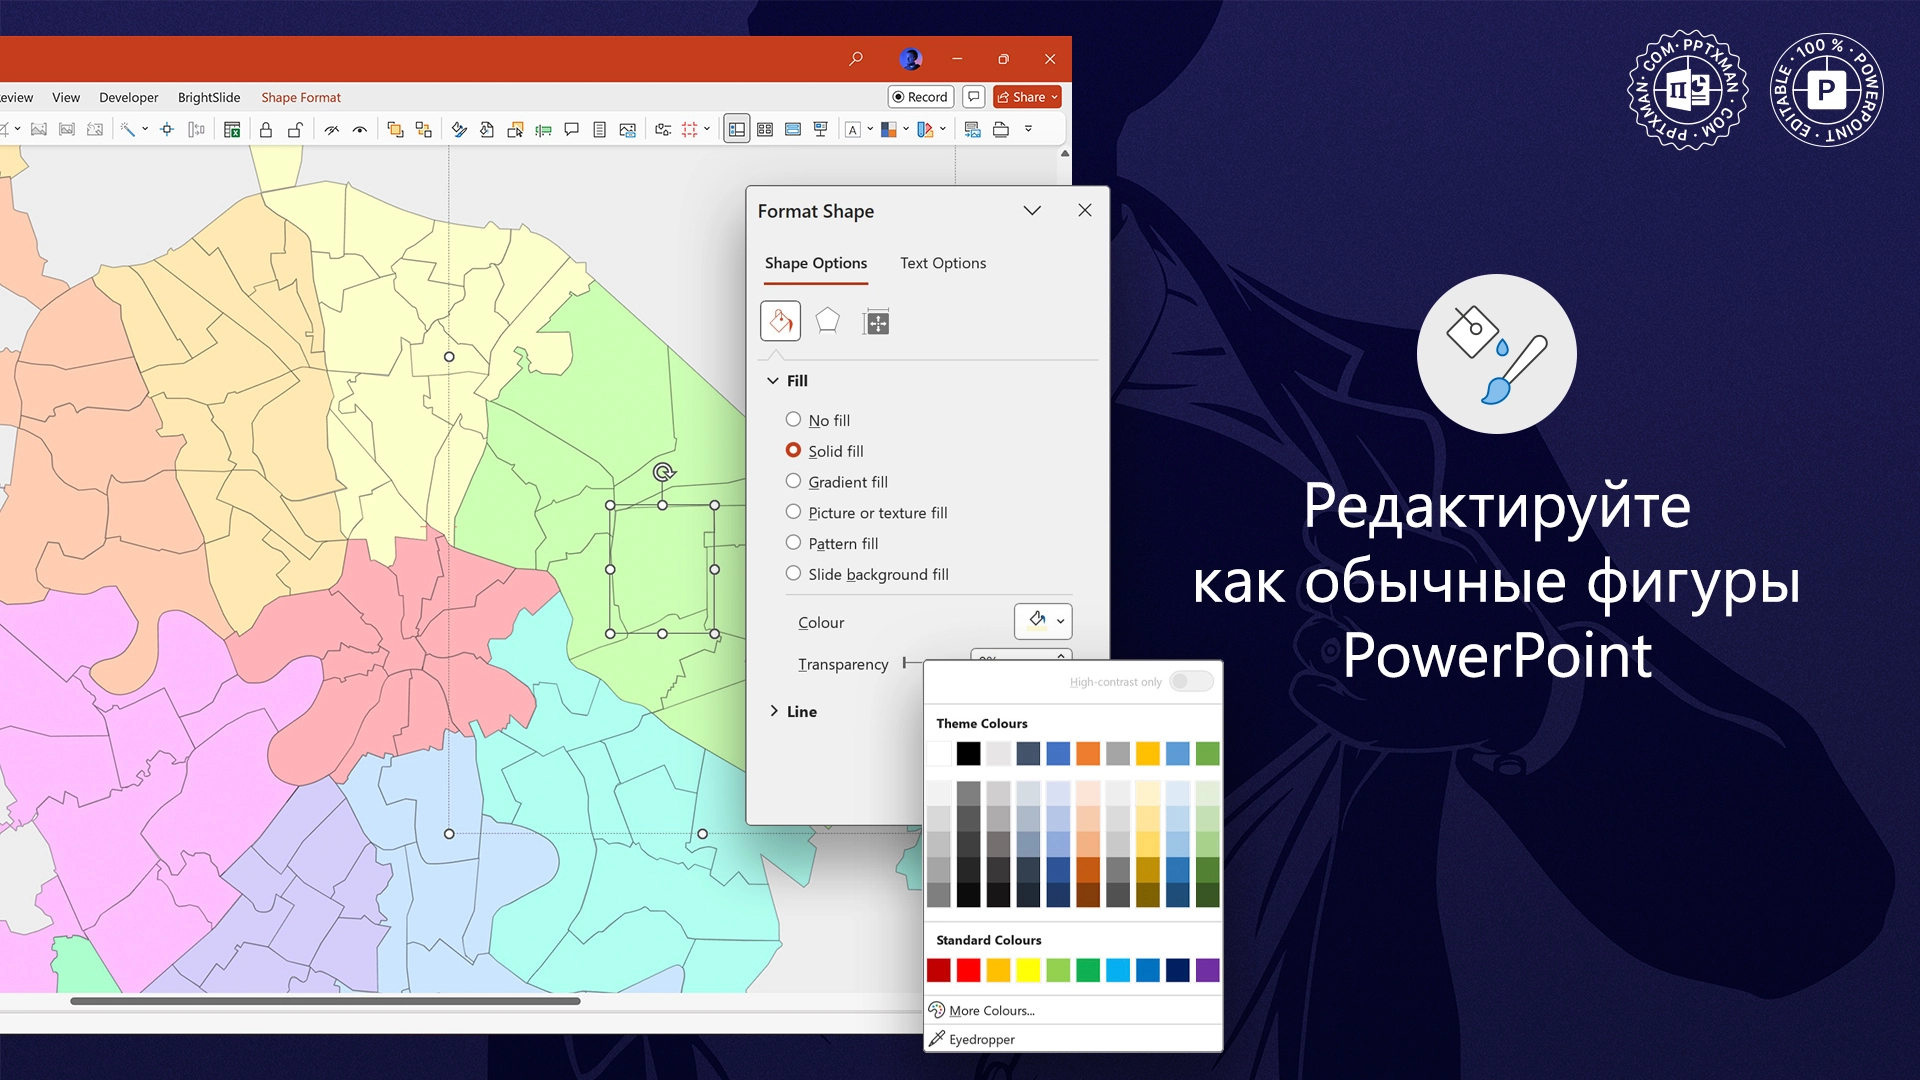
Task: Select the Fill & Line icon in Format Shape
Action: [780, 321]
